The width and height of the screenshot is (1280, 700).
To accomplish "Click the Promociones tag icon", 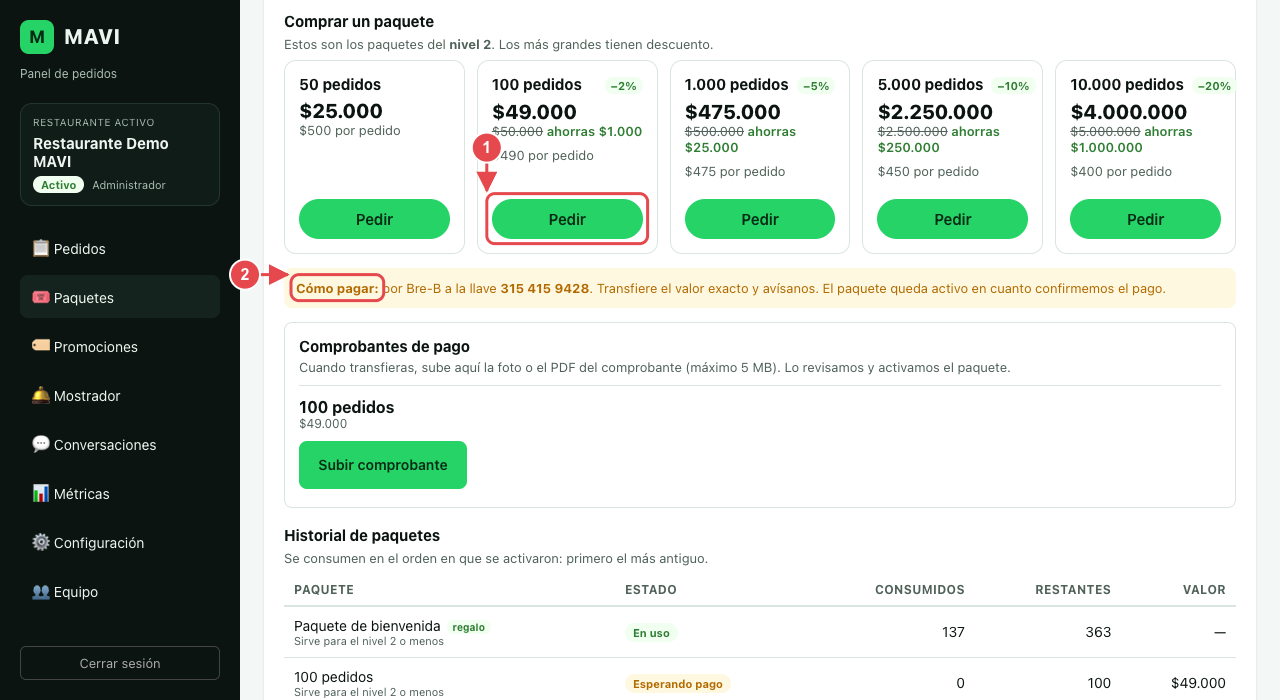I will 41,346.
